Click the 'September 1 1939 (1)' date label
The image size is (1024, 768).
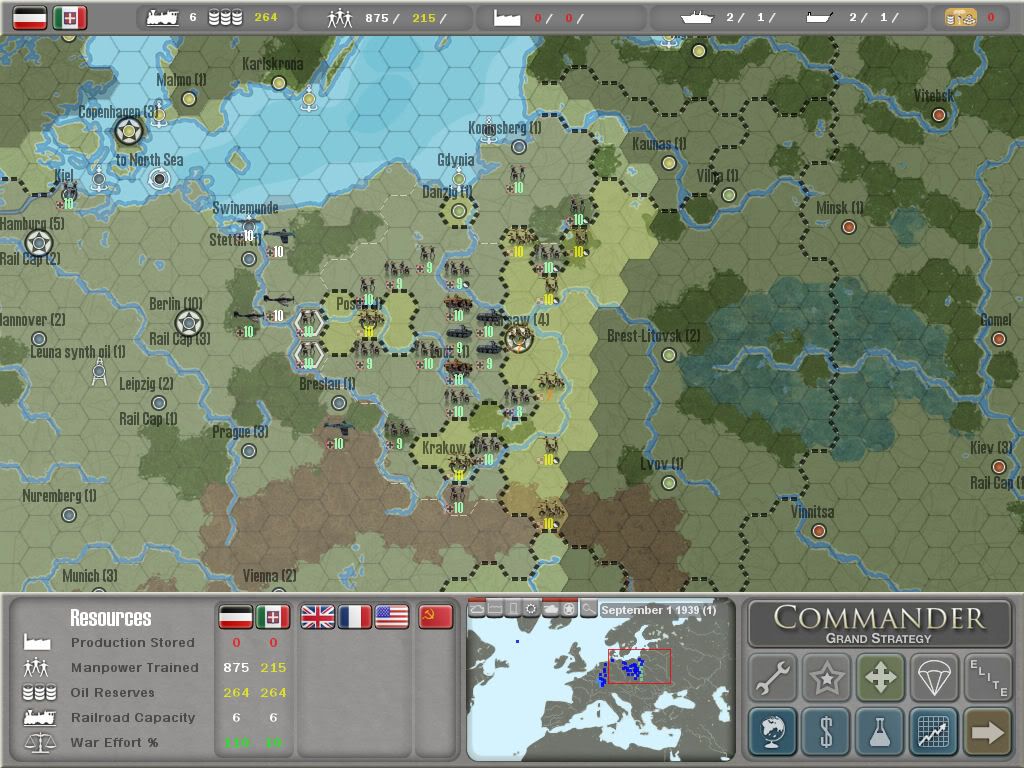(658, 610)
